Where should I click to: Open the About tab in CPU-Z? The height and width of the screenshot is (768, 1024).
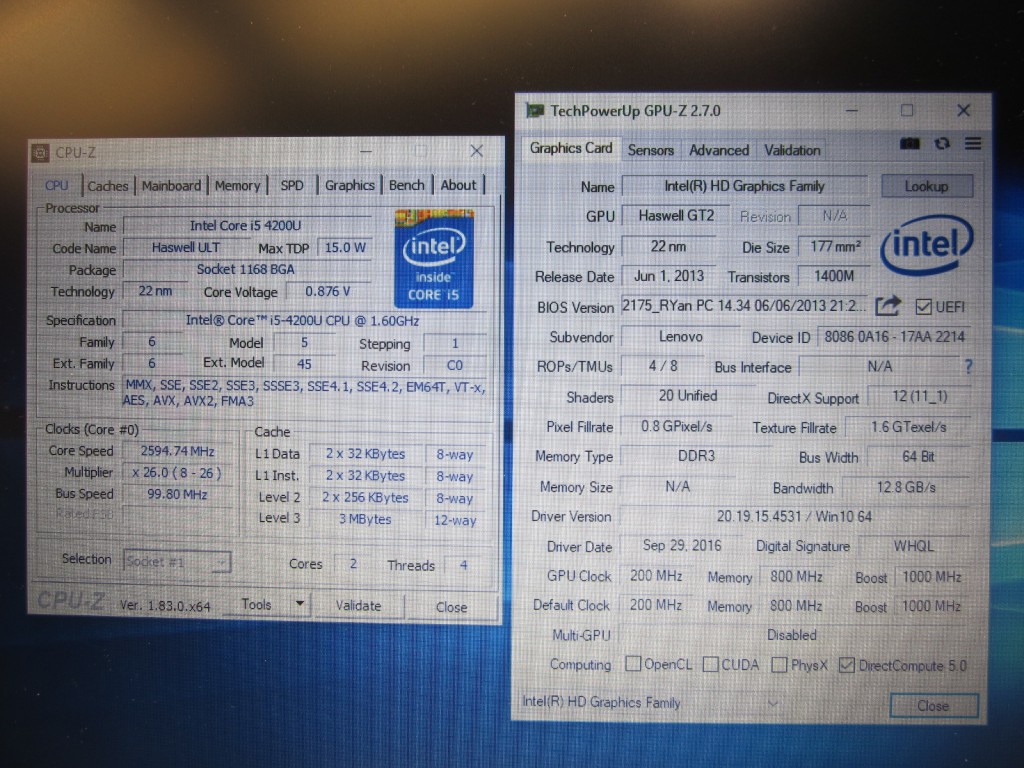tap(458, 185)
